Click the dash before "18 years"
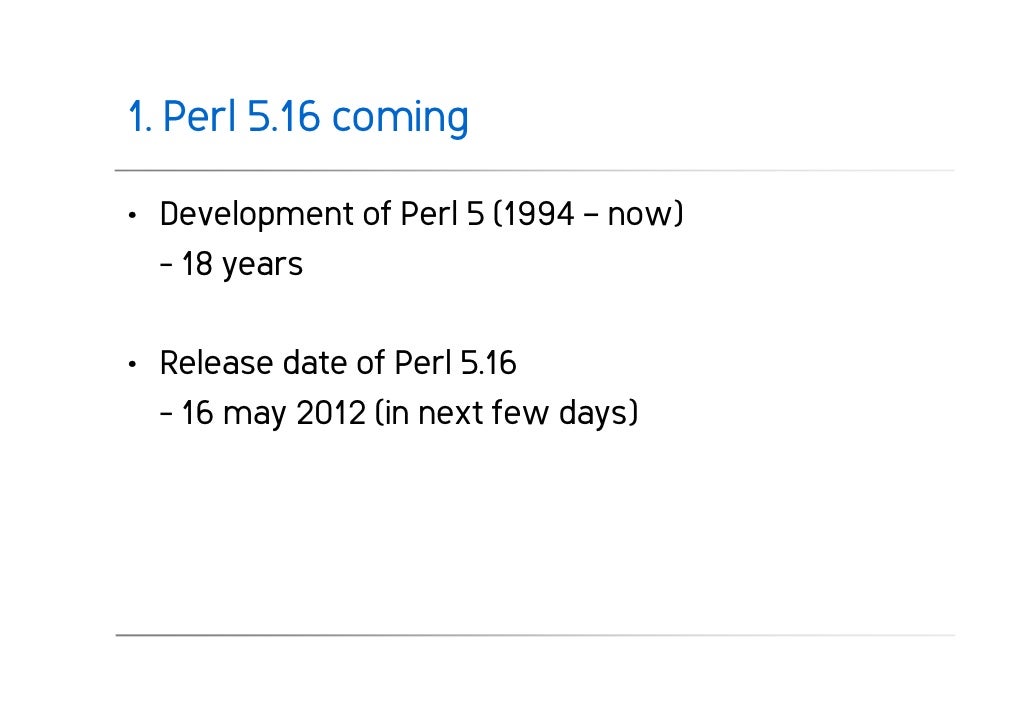This screenshot has width=1030, height=728. point(166,265)
